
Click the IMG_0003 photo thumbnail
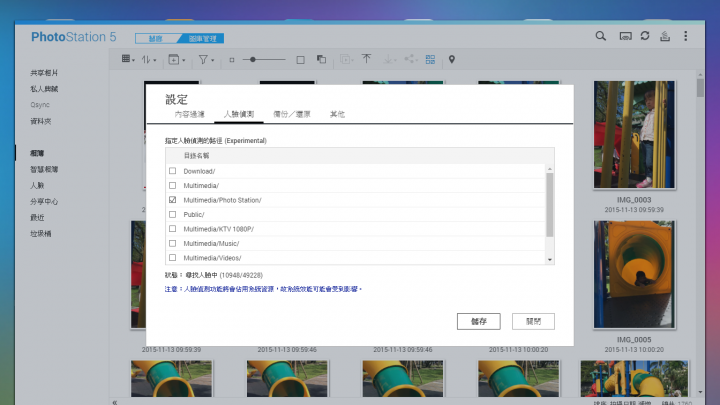[634, 135]
